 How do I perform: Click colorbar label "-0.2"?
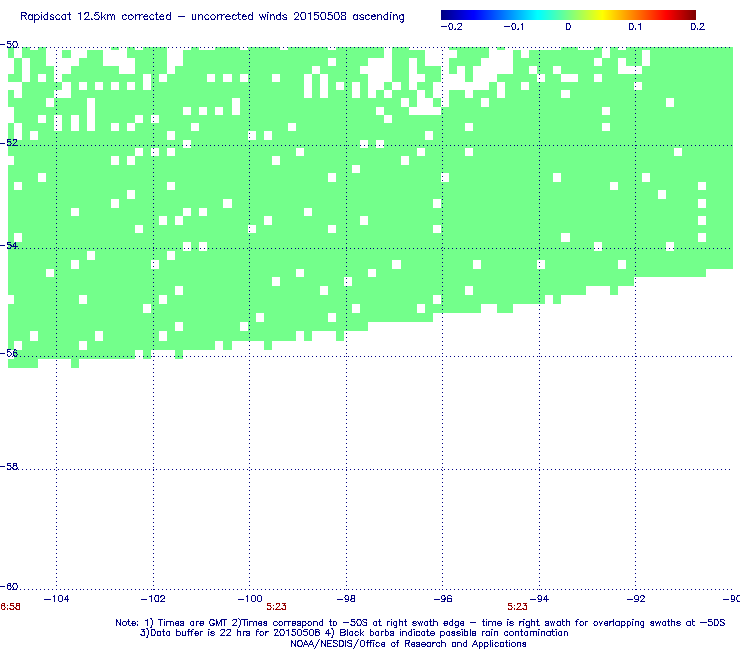pyautogui.click(x=452, y=27)
